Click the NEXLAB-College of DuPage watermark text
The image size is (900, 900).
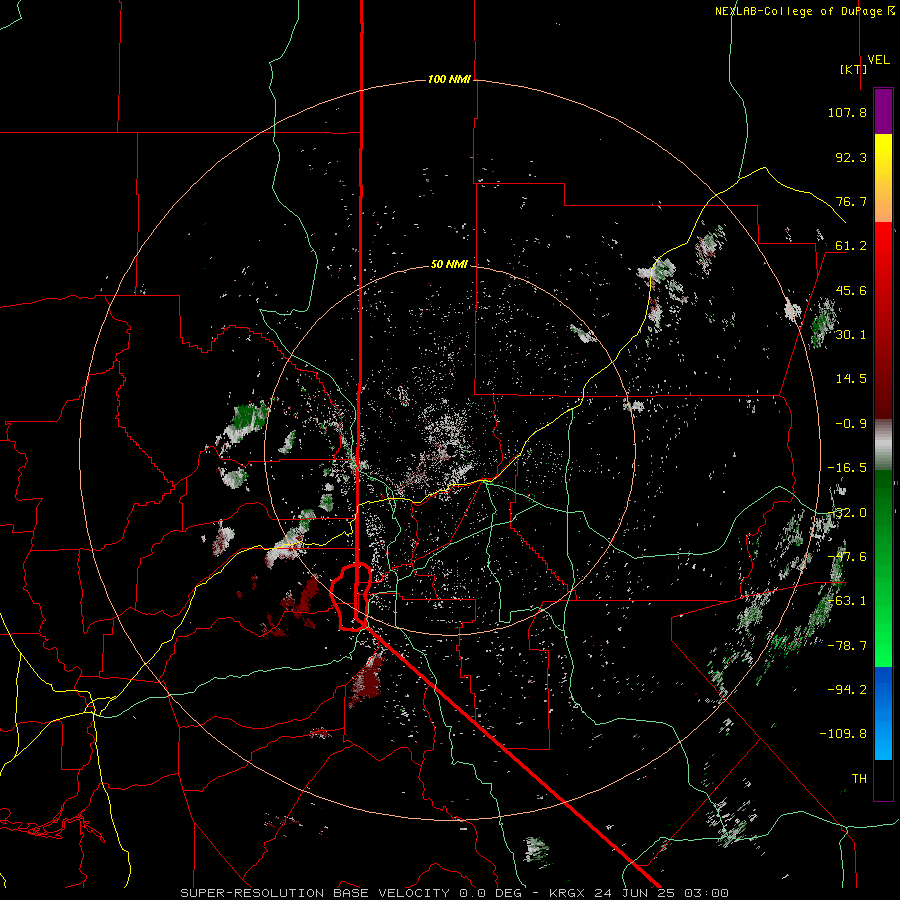click(x=805, y=11)
